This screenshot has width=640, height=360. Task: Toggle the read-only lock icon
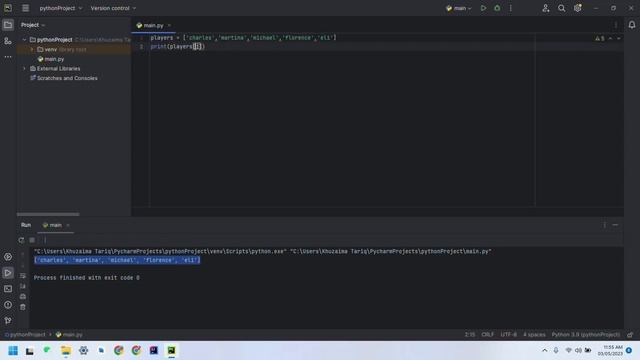pyautogui.click(x=630, y=334)
